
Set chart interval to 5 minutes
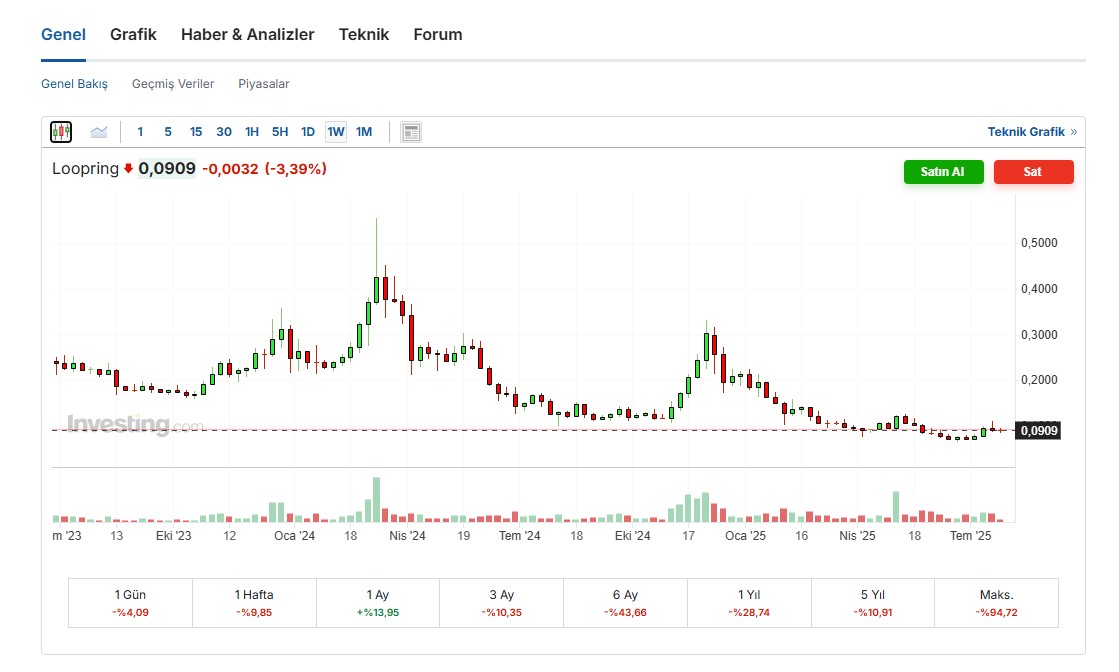click(168, 132)
